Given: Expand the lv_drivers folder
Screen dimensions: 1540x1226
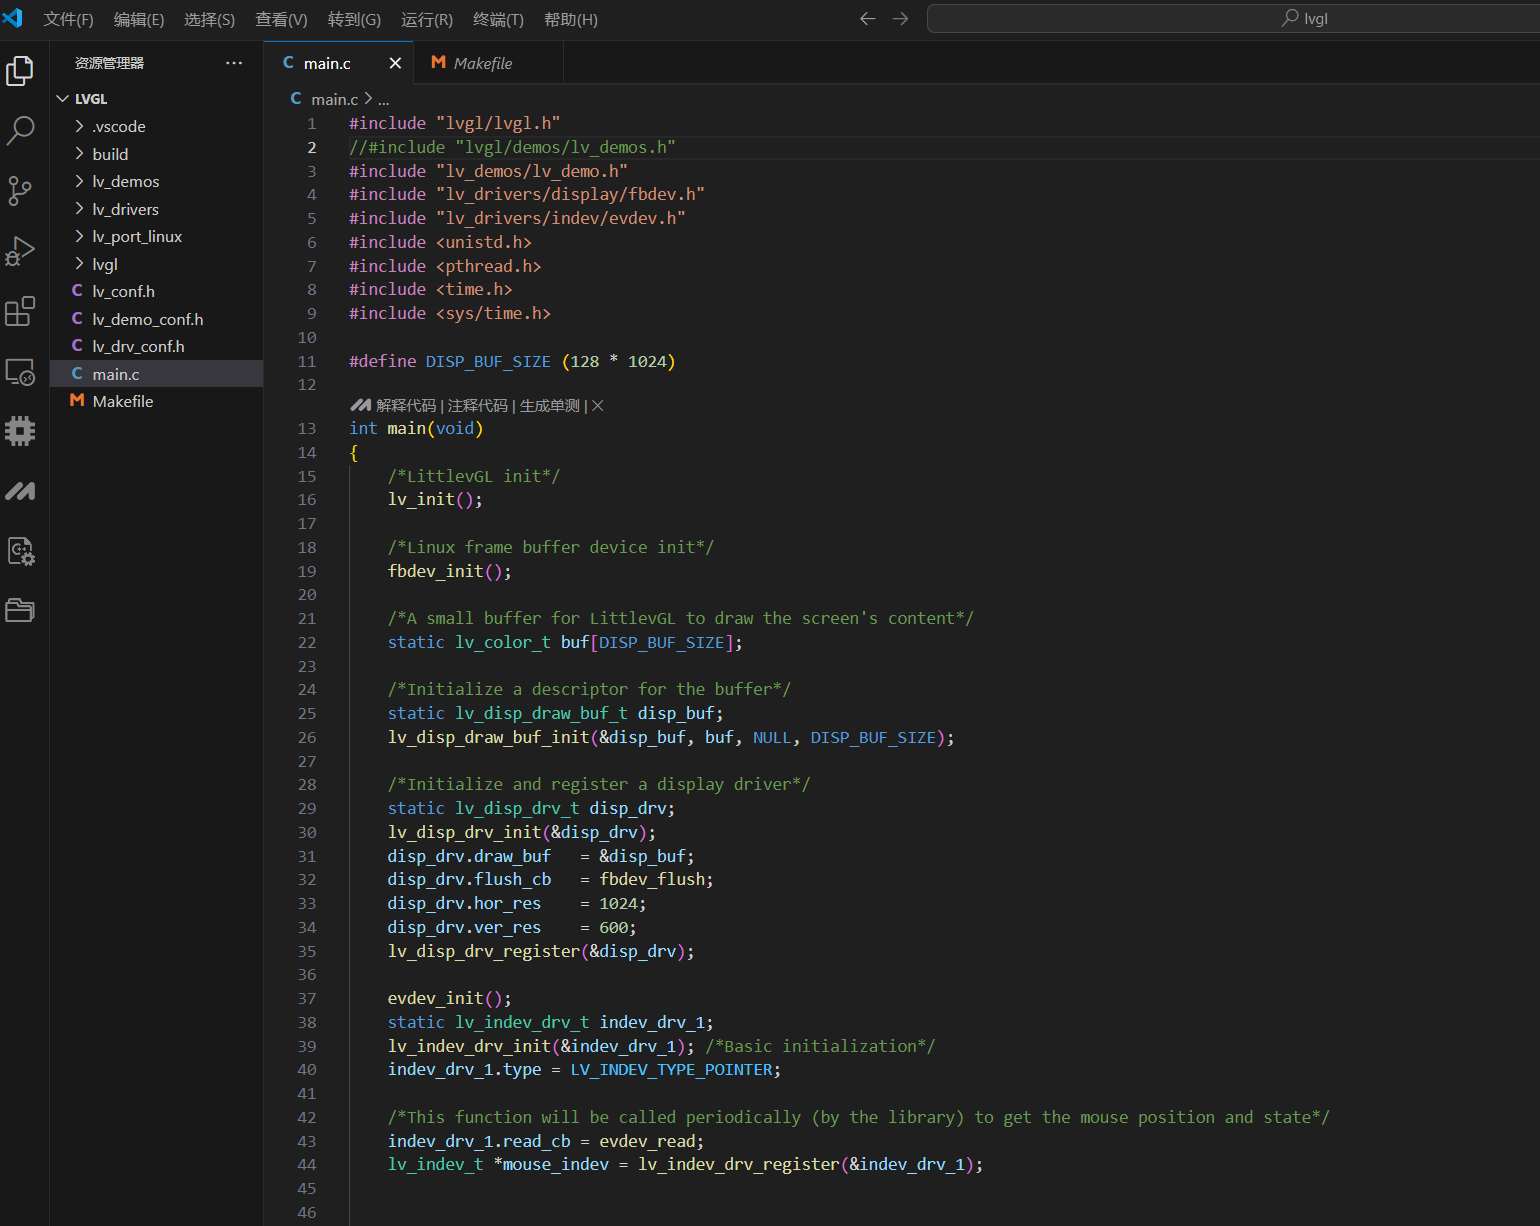Looking at the screenshot, I should click(x=80, y=209).
